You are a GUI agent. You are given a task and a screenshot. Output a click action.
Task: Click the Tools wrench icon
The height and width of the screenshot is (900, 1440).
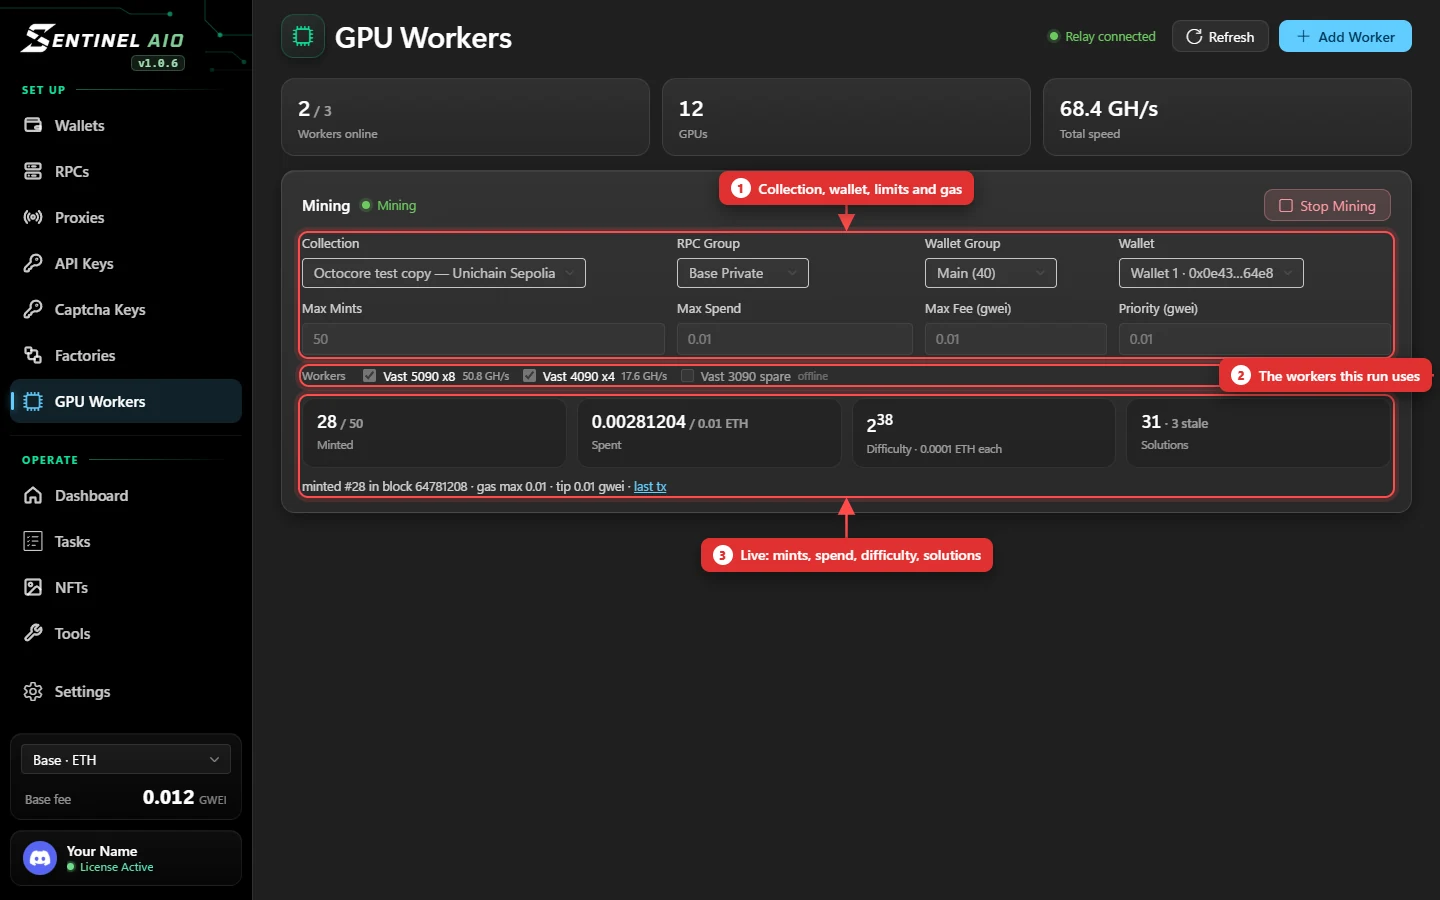click(33, 633)
